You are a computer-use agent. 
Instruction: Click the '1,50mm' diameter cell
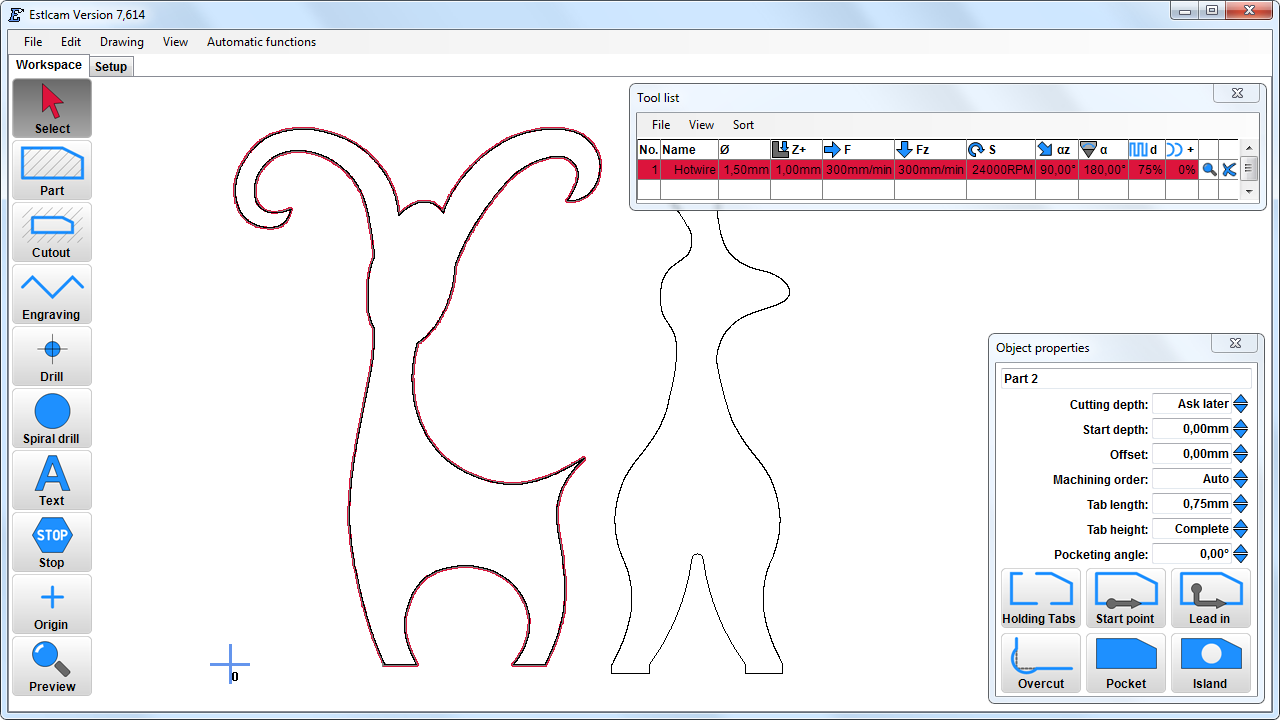[x=744, y=170]
